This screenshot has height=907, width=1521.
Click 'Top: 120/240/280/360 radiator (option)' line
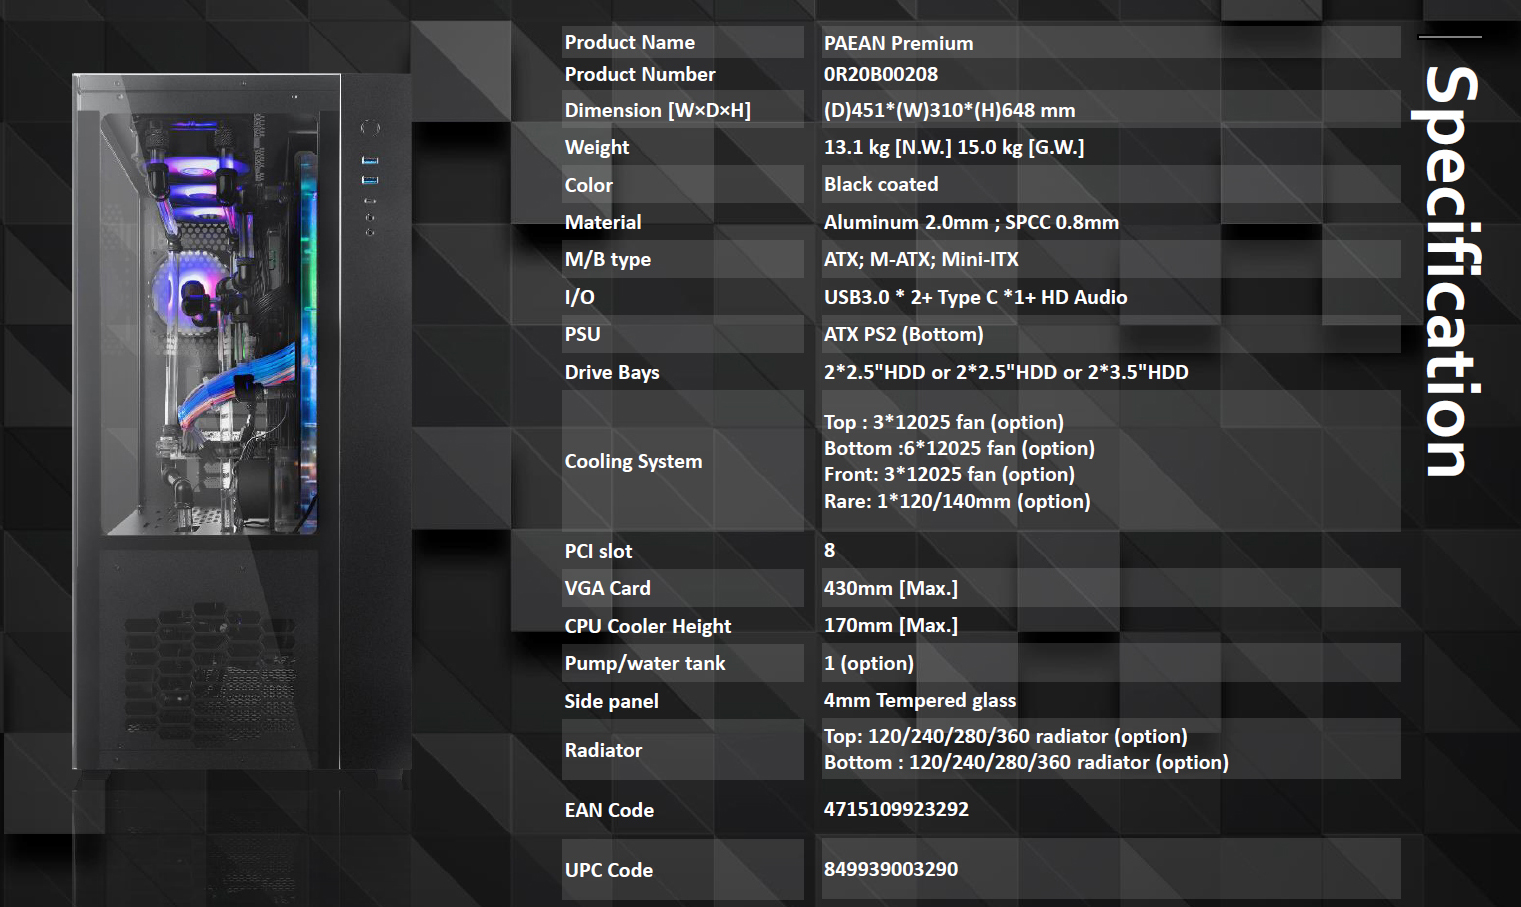coord(1006,736)
